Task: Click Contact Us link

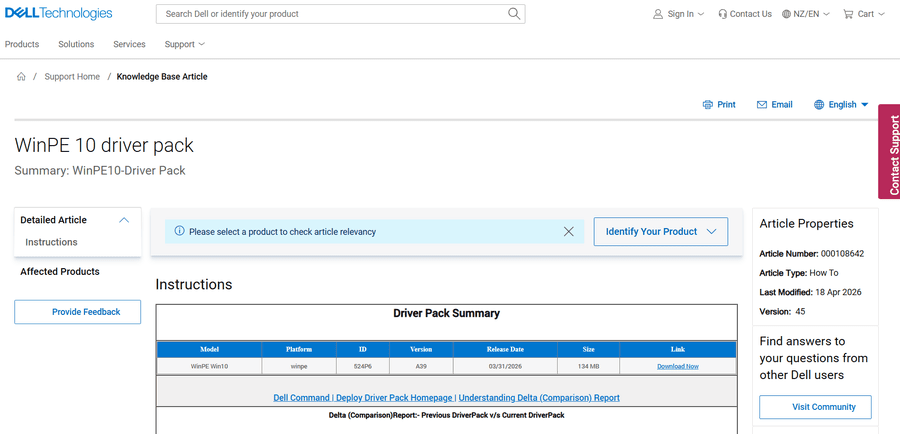Action: (751, 14)
